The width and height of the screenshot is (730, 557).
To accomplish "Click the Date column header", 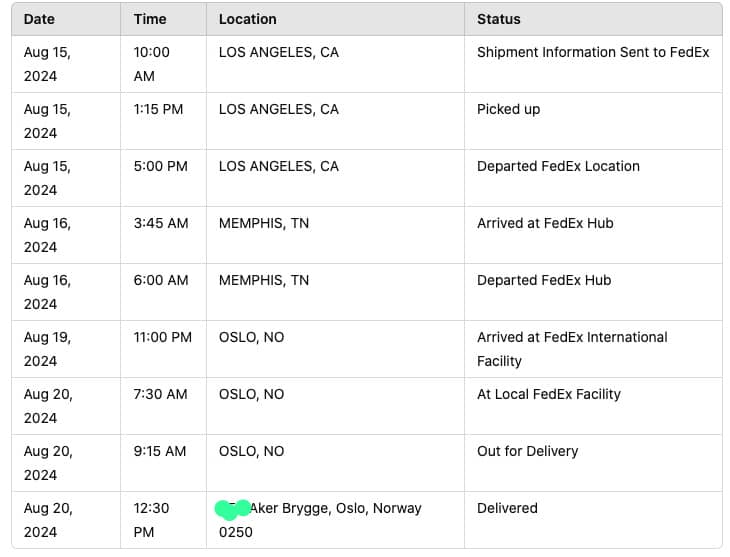I will (x=39, y=19).
